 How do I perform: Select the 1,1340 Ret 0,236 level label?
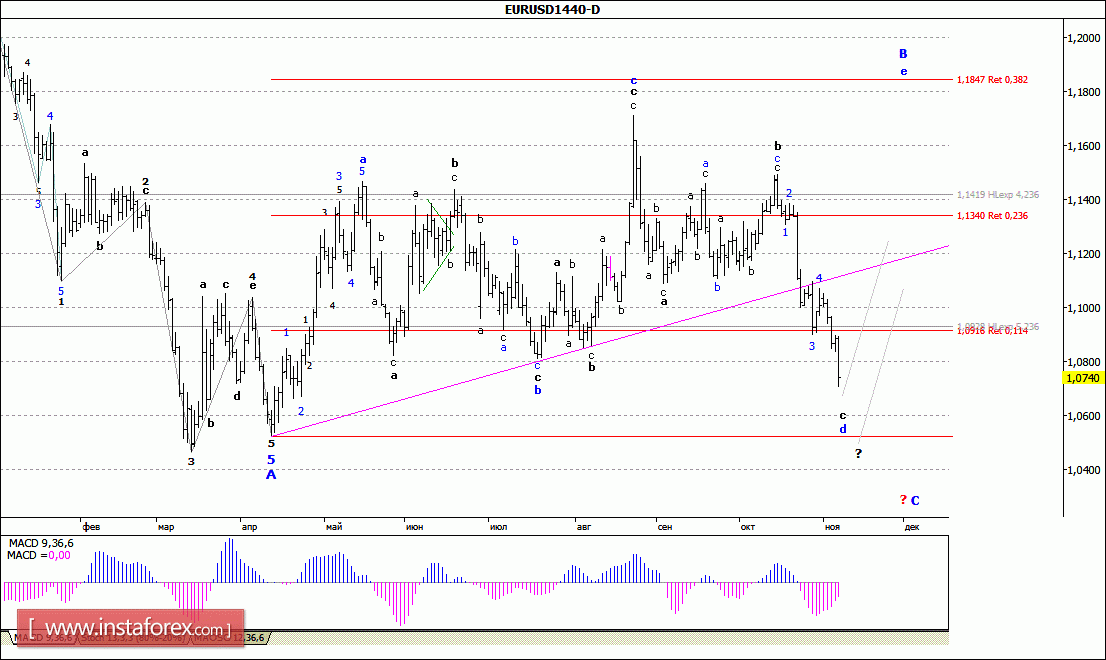point(992,215)
